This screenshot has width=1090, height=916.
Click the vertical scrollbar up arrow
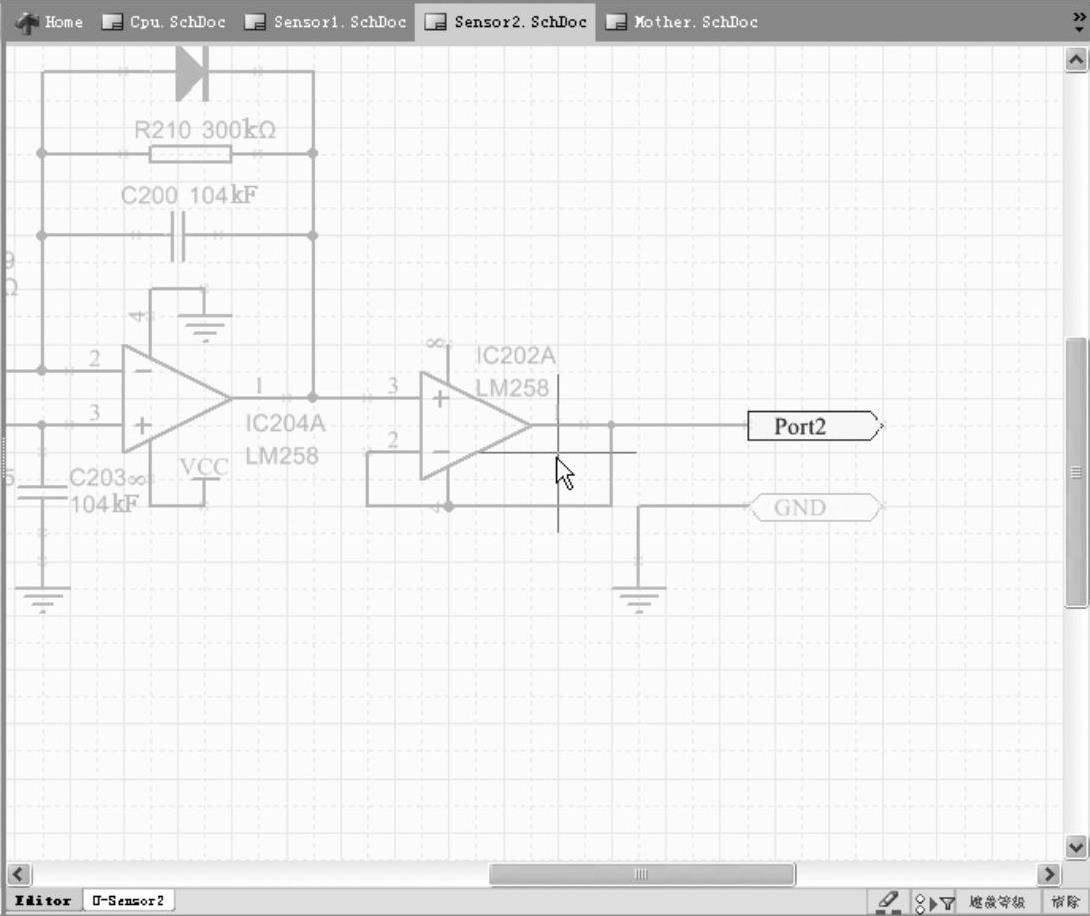coord(1075,60)
